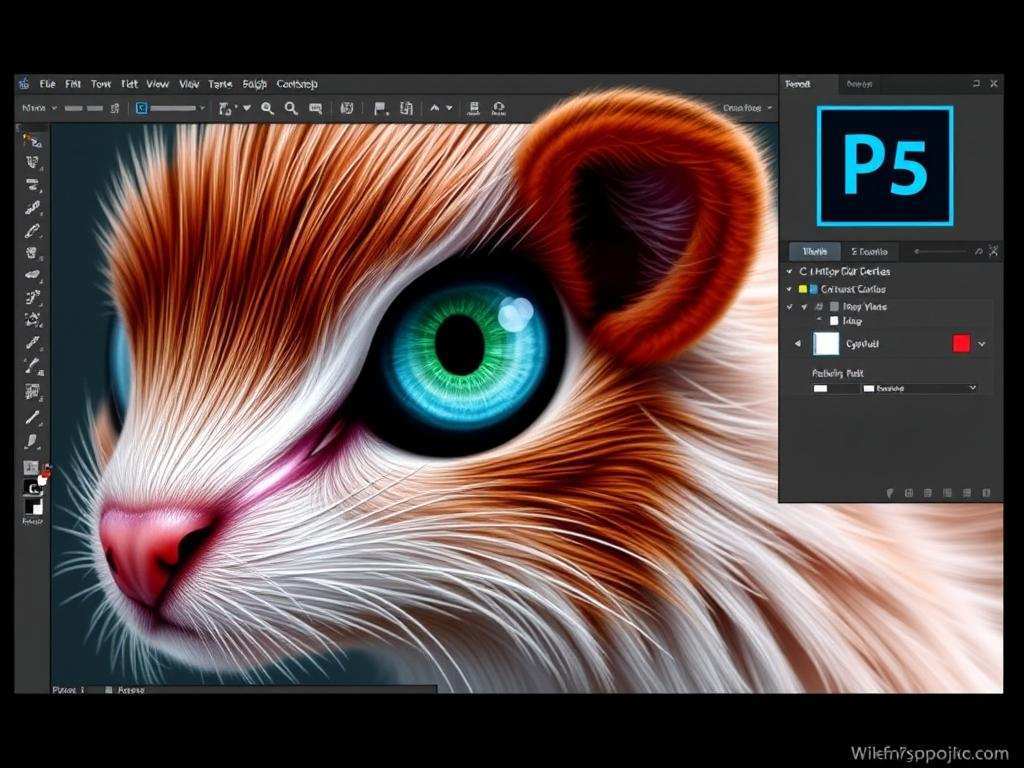
Task: Click the blue square icon in the options bar
Action: pos(141,108)
